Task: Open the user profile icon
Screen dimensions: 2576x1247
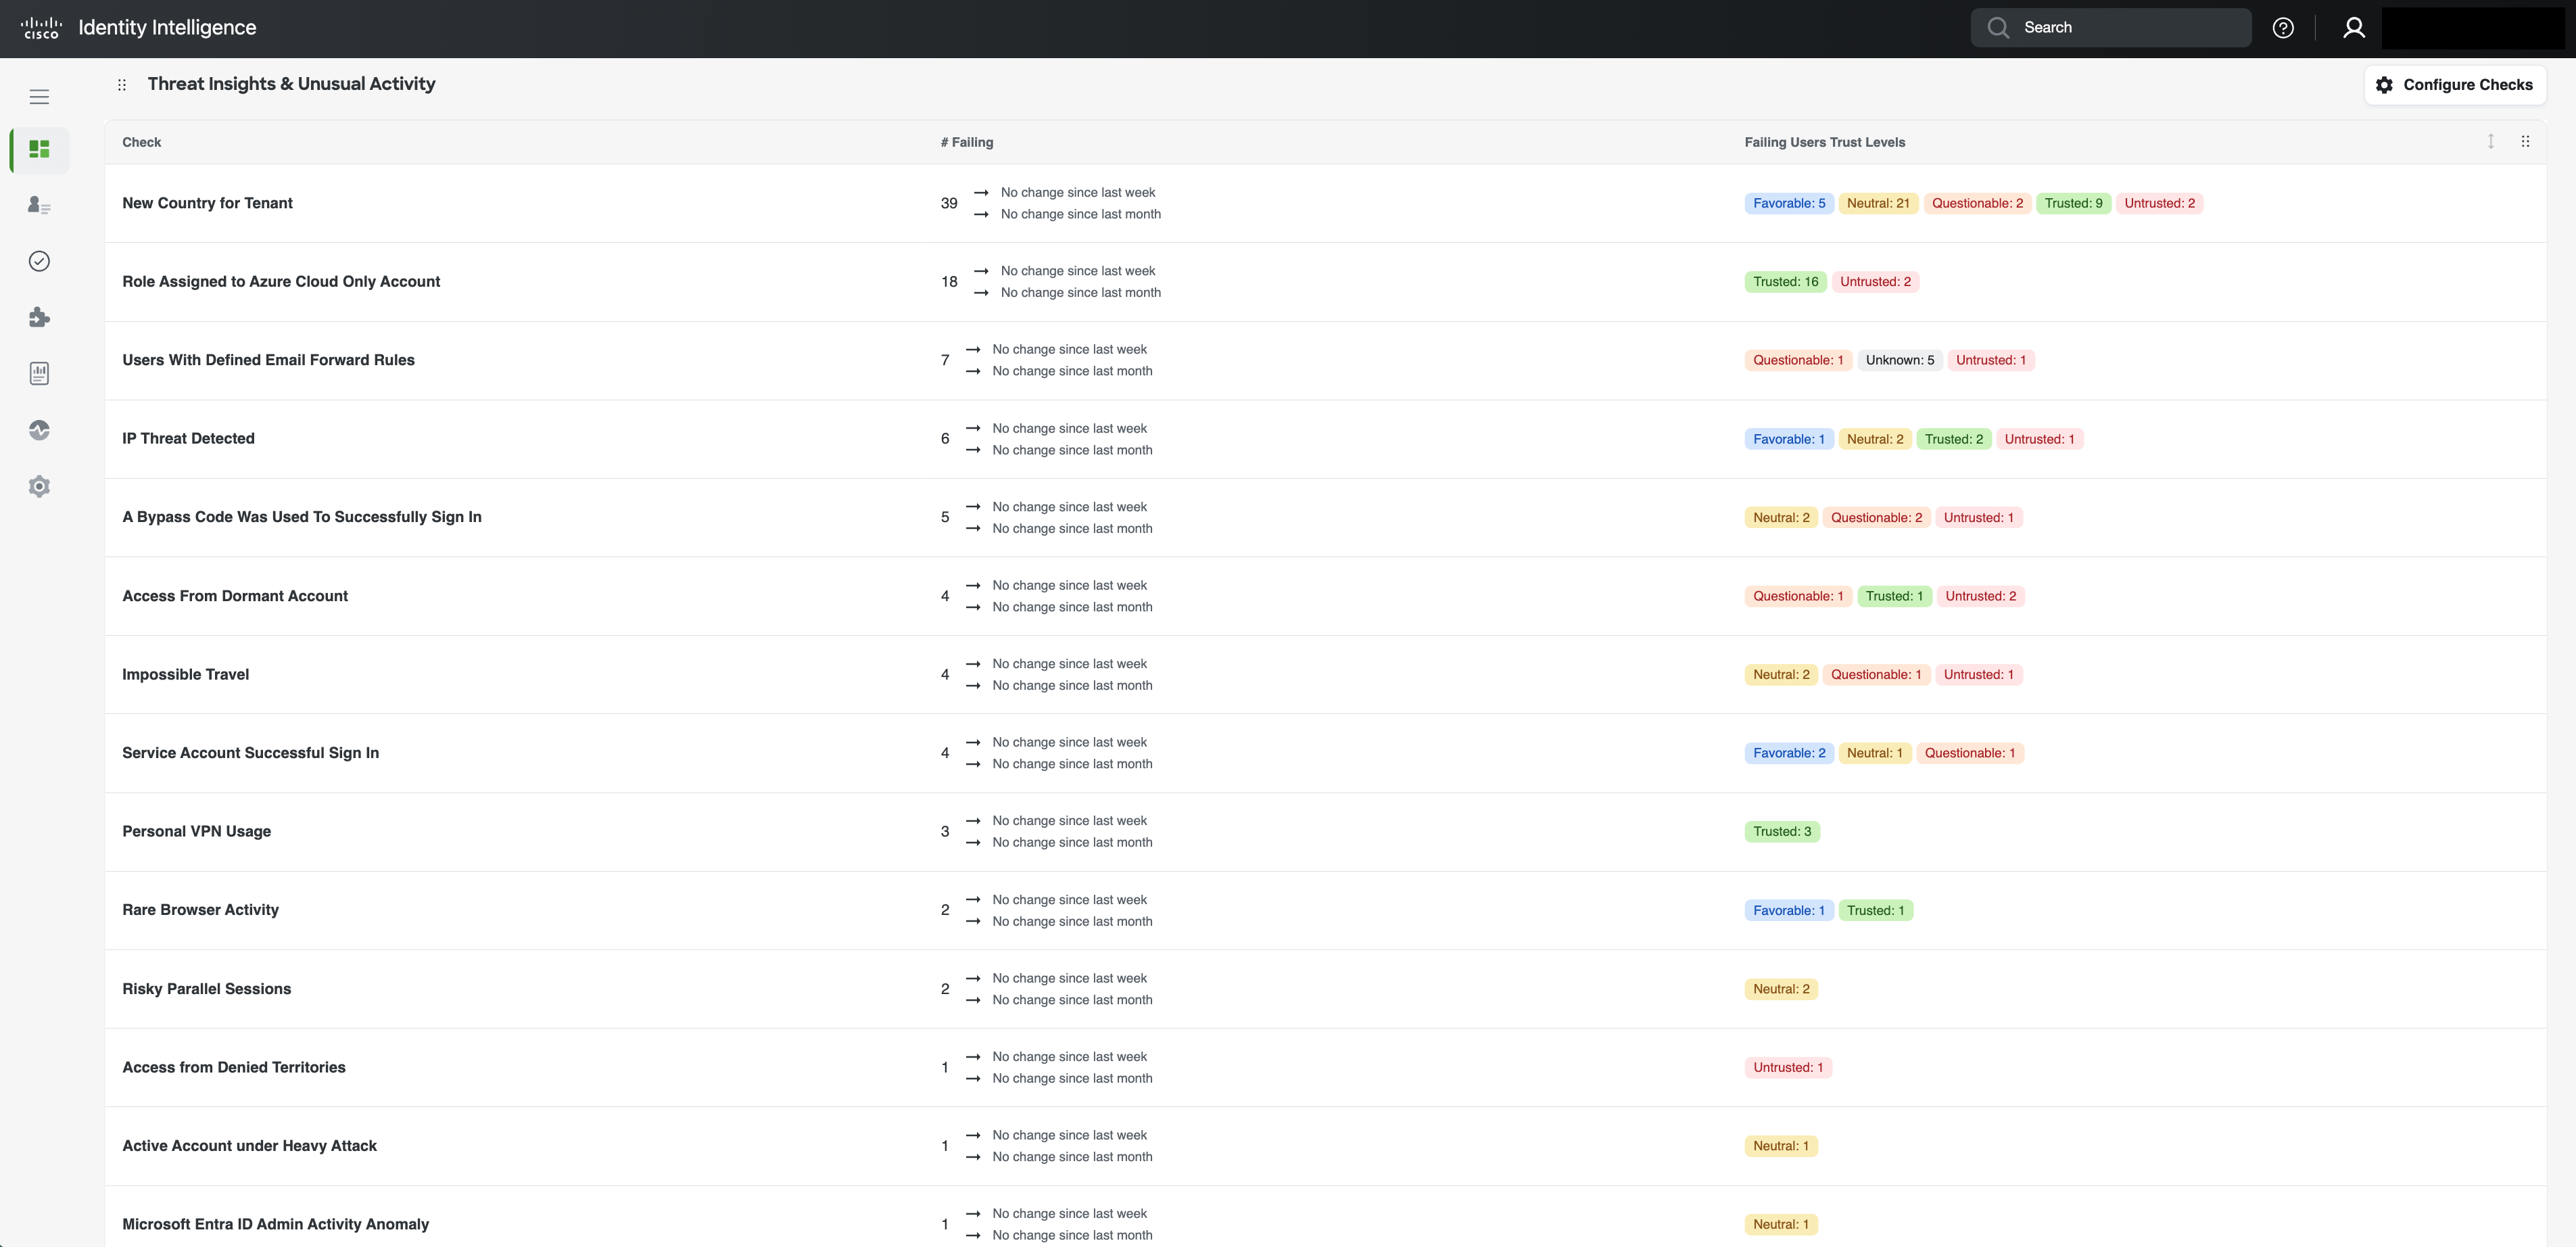Action: 2353,28
